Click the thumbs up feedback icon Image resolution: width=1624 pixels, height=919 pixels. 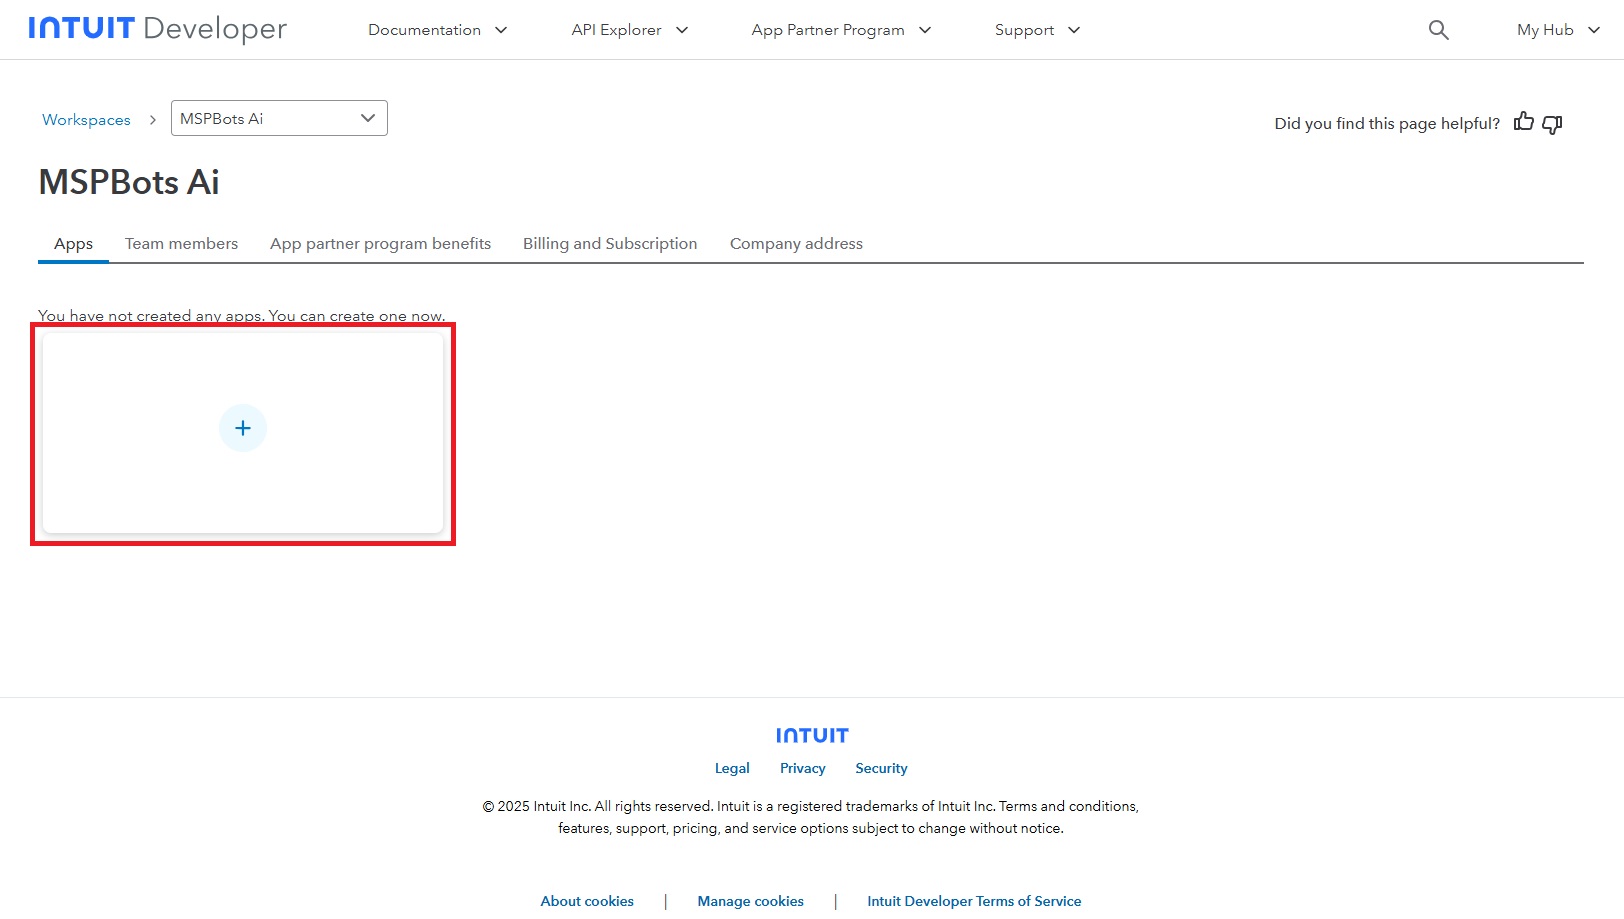[1523, 122]
